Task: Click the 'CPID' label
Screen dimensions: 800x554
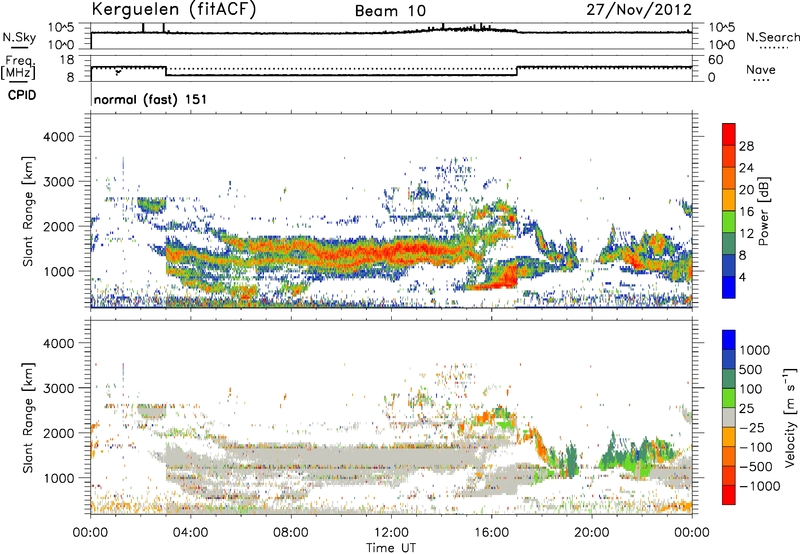Action: (22, 95)
